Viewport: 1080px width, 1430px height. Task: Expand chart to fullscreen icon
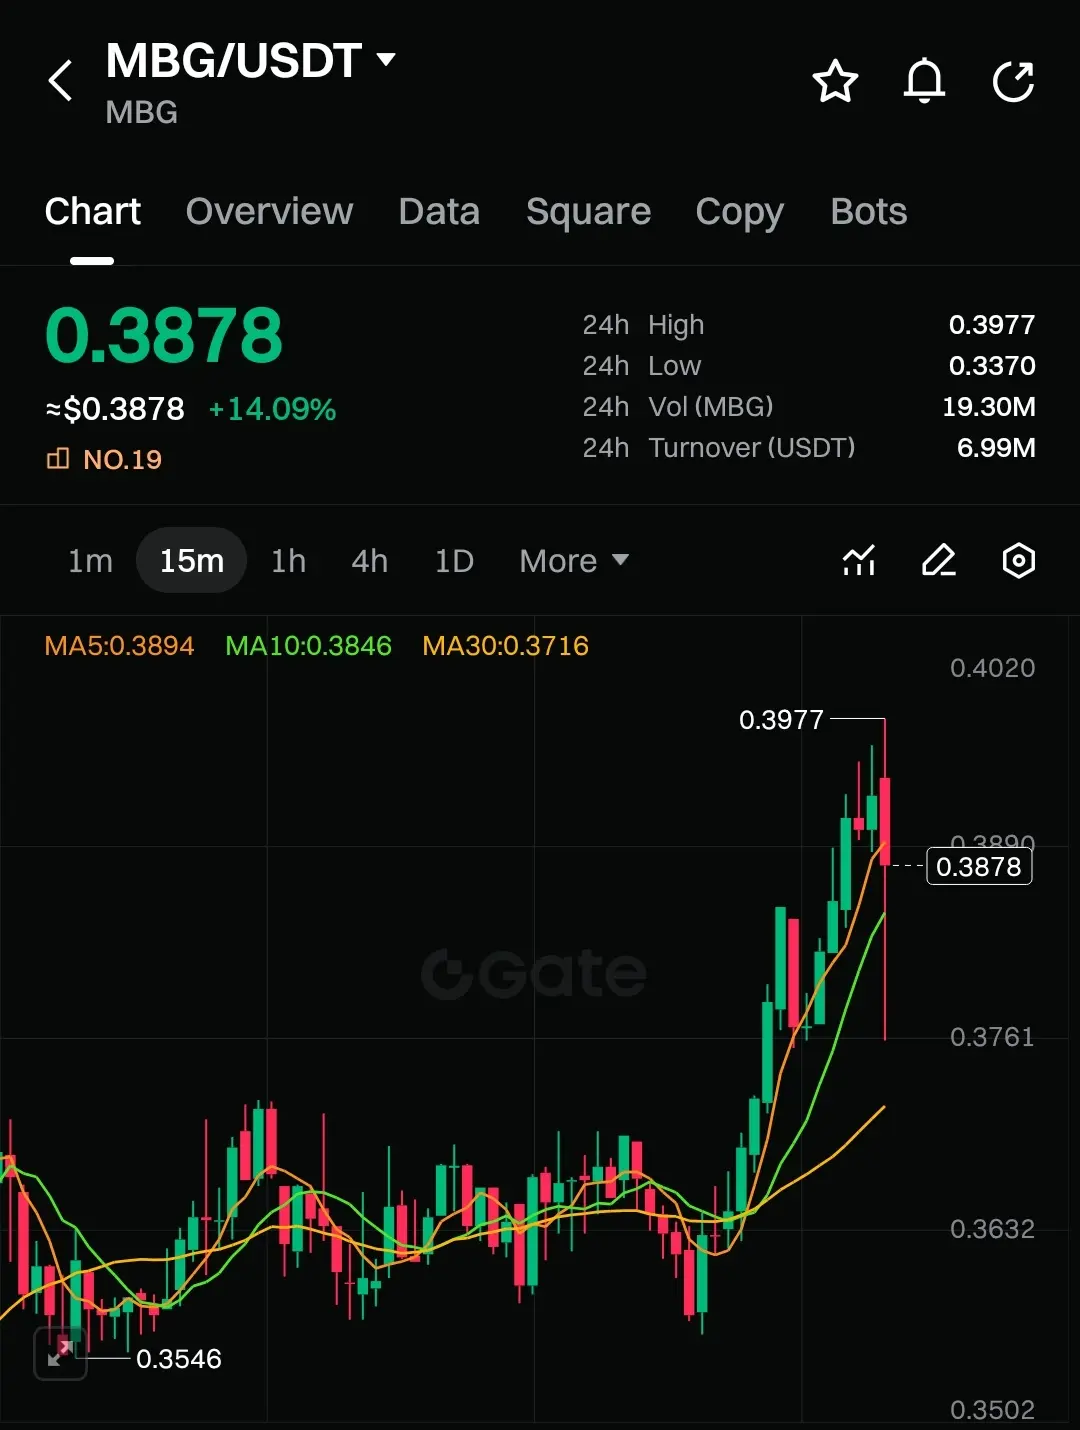pyautogui.click(x=60, y=1354)
